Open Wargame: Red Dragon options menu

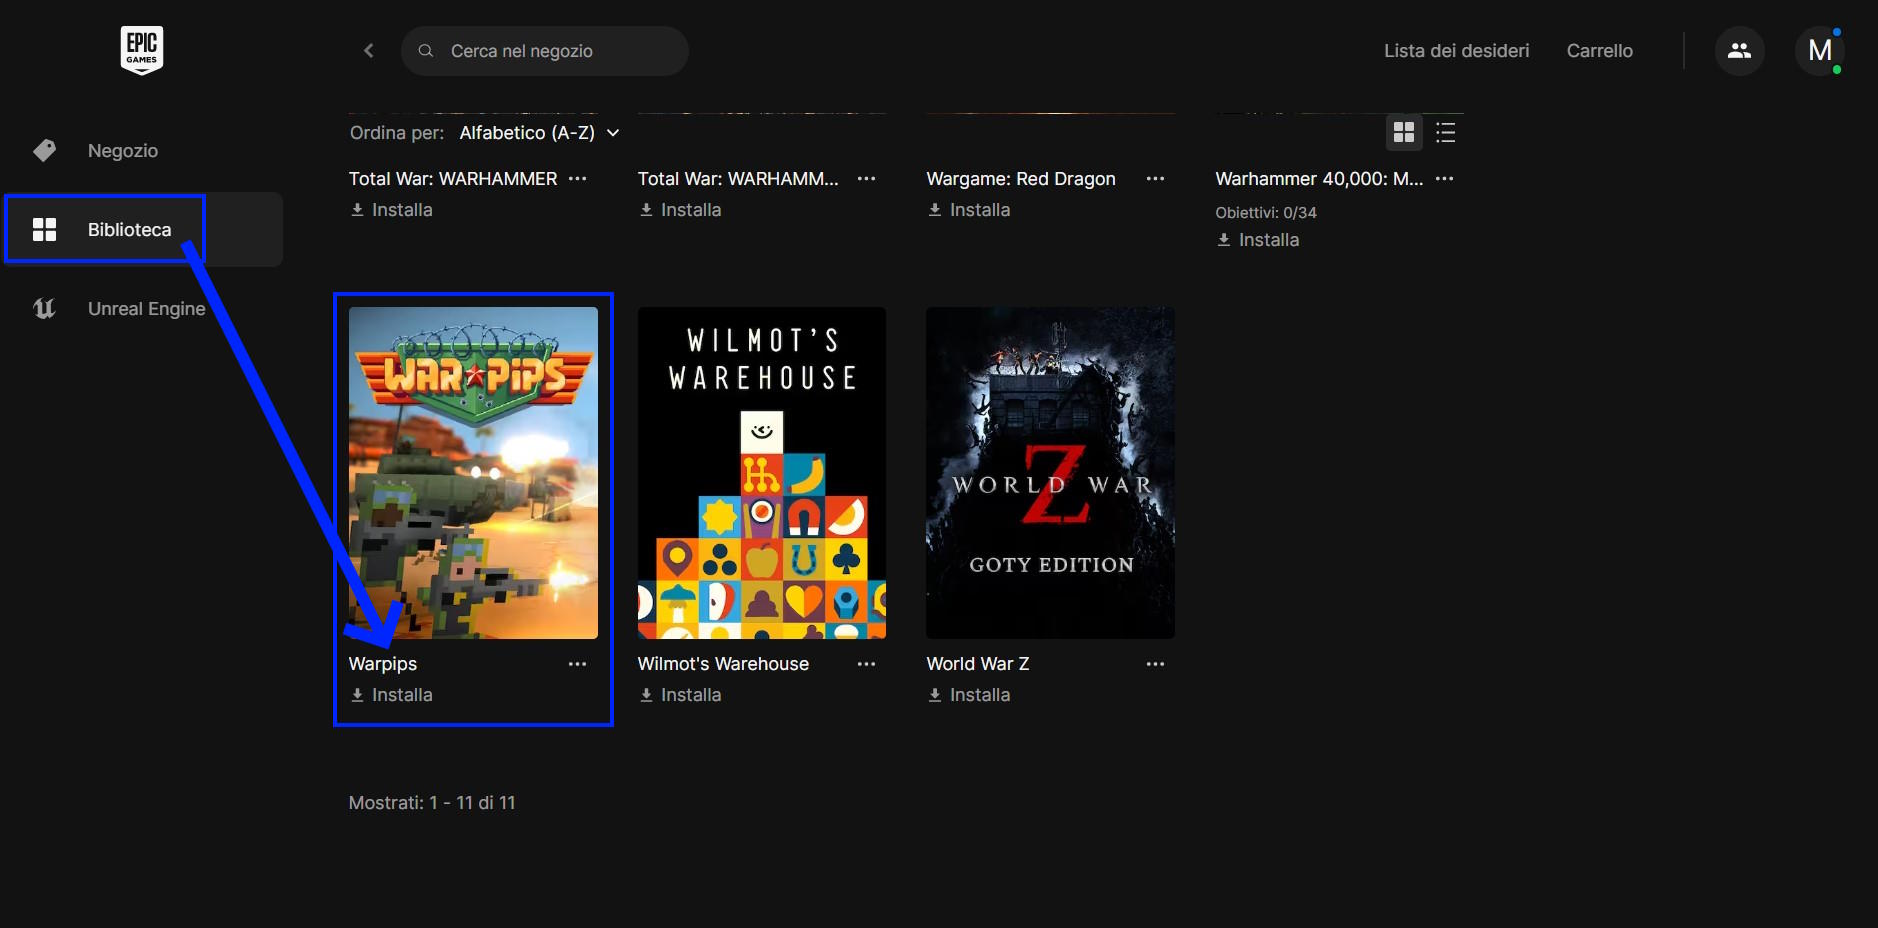tap(1155, 179)
